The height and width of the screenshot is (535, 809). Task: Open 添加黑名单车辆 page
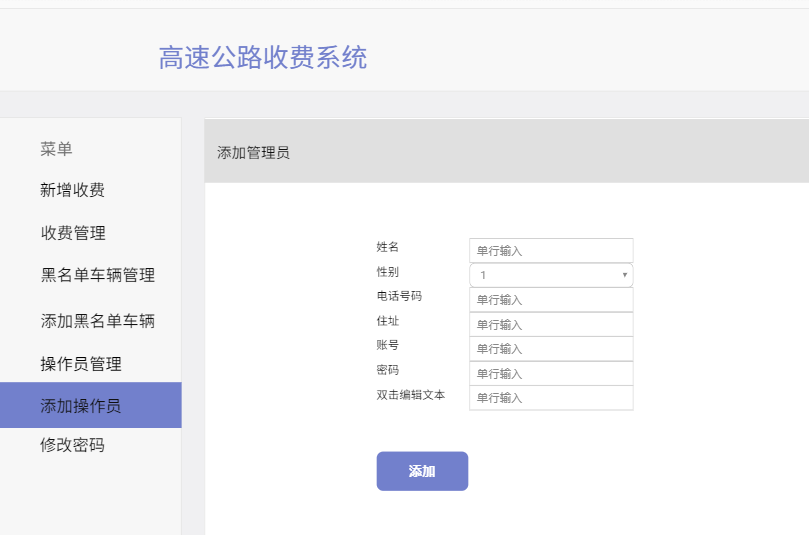tap(98, 321)
